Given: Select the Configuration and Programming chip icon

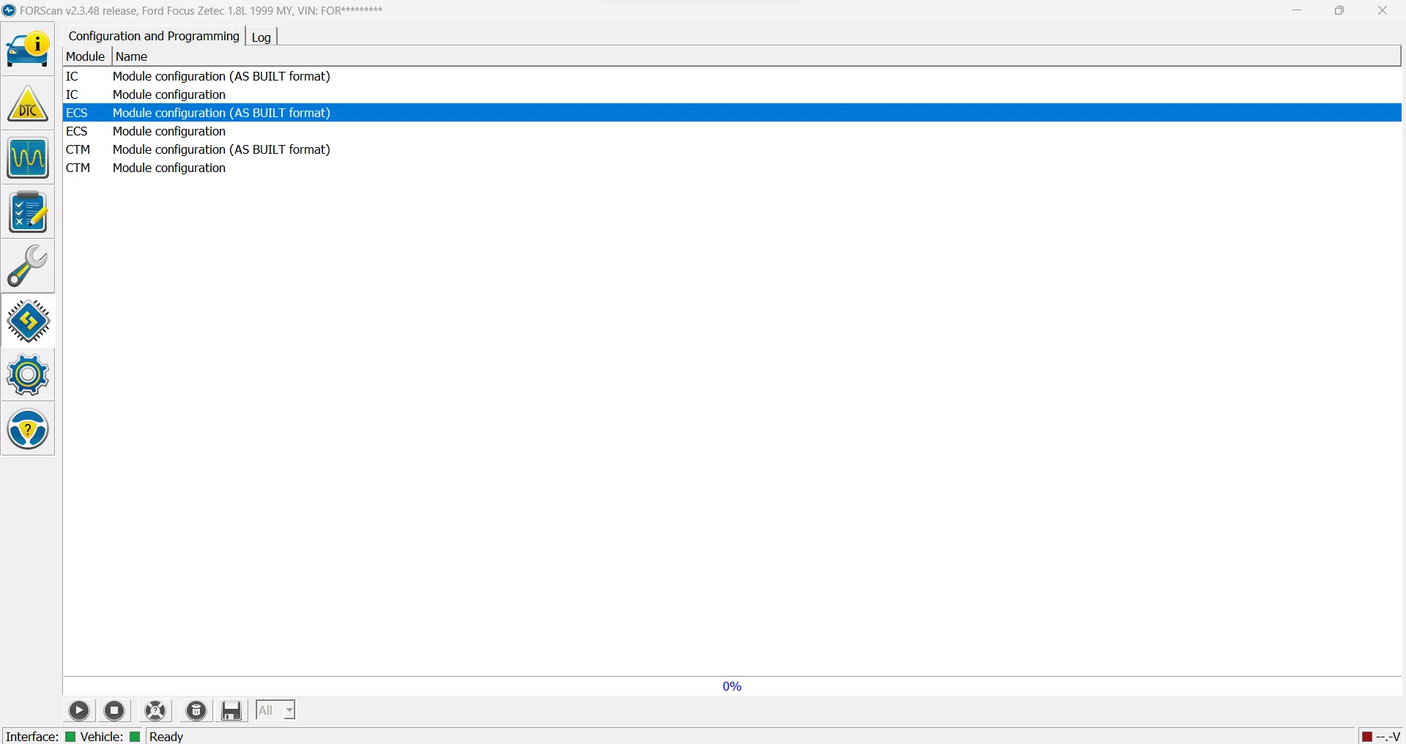Looking at the screenshot, I should [x=27, y=320].
